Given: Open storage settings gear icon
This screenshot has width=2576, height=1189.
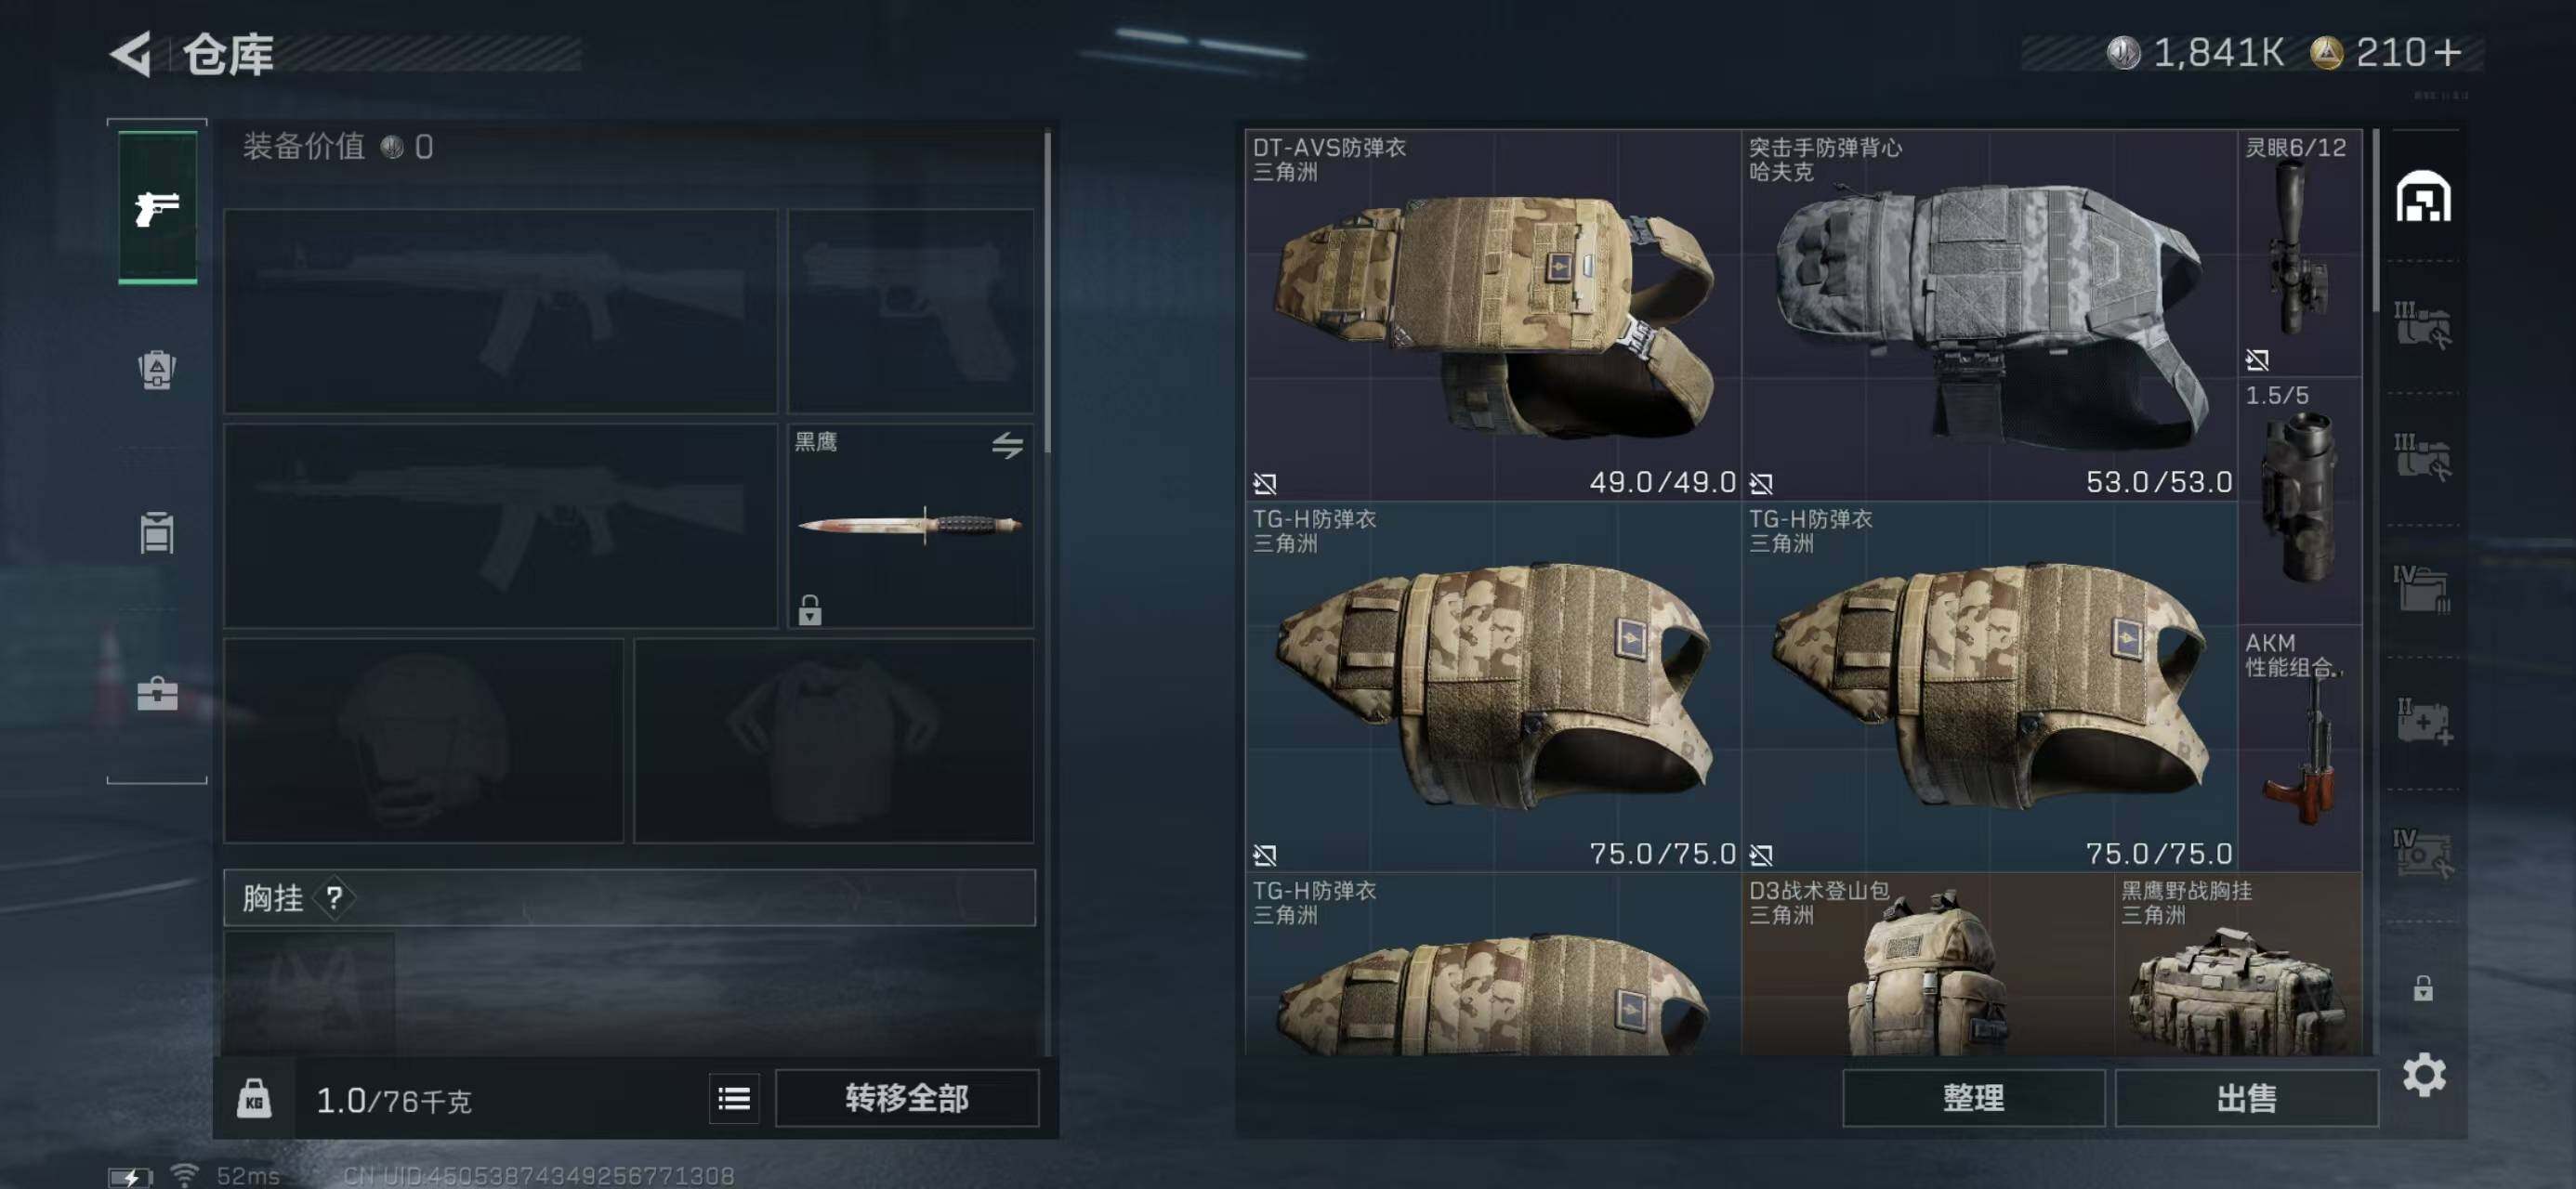Looking at the screenshot, I should click(x=2424, y=1075).
